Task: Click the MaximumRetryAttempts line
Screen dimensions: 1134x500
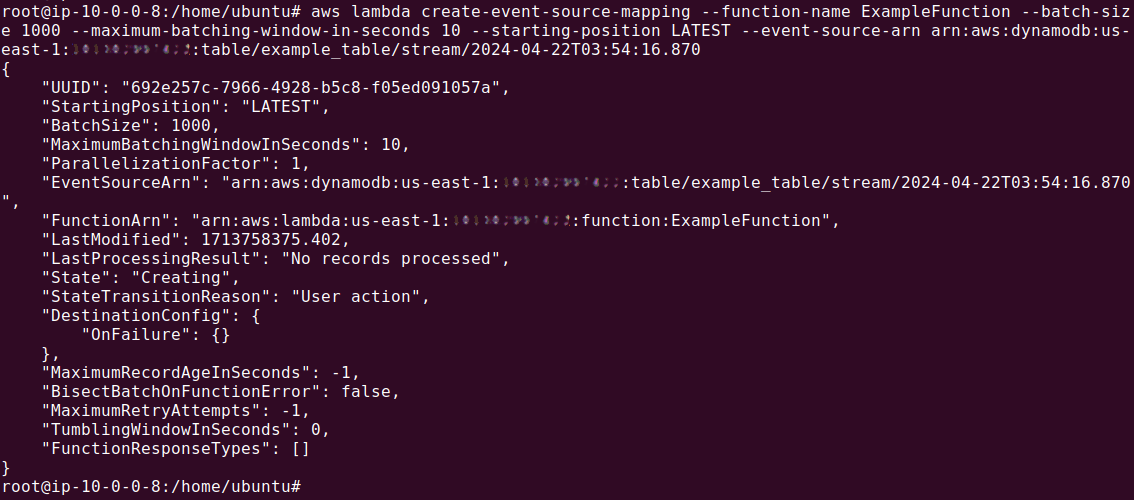Action: pos(176,410)
